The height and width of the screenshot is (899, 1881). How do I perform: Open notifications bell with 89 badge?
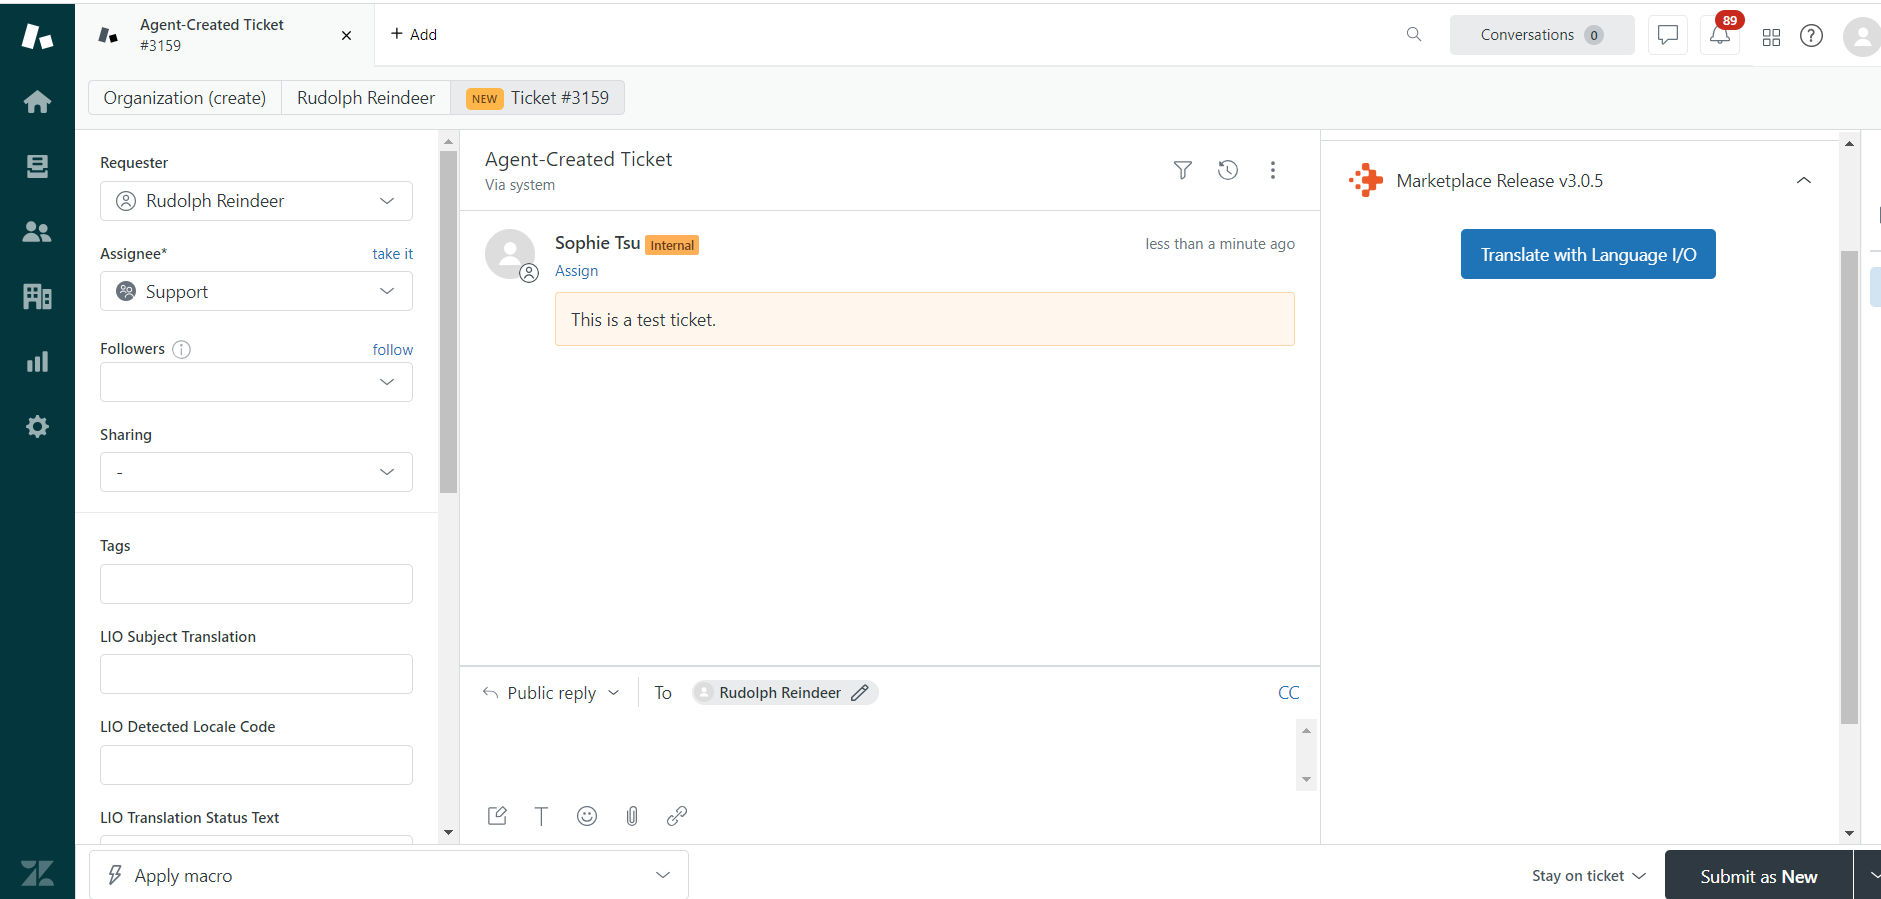[1720, 36]
